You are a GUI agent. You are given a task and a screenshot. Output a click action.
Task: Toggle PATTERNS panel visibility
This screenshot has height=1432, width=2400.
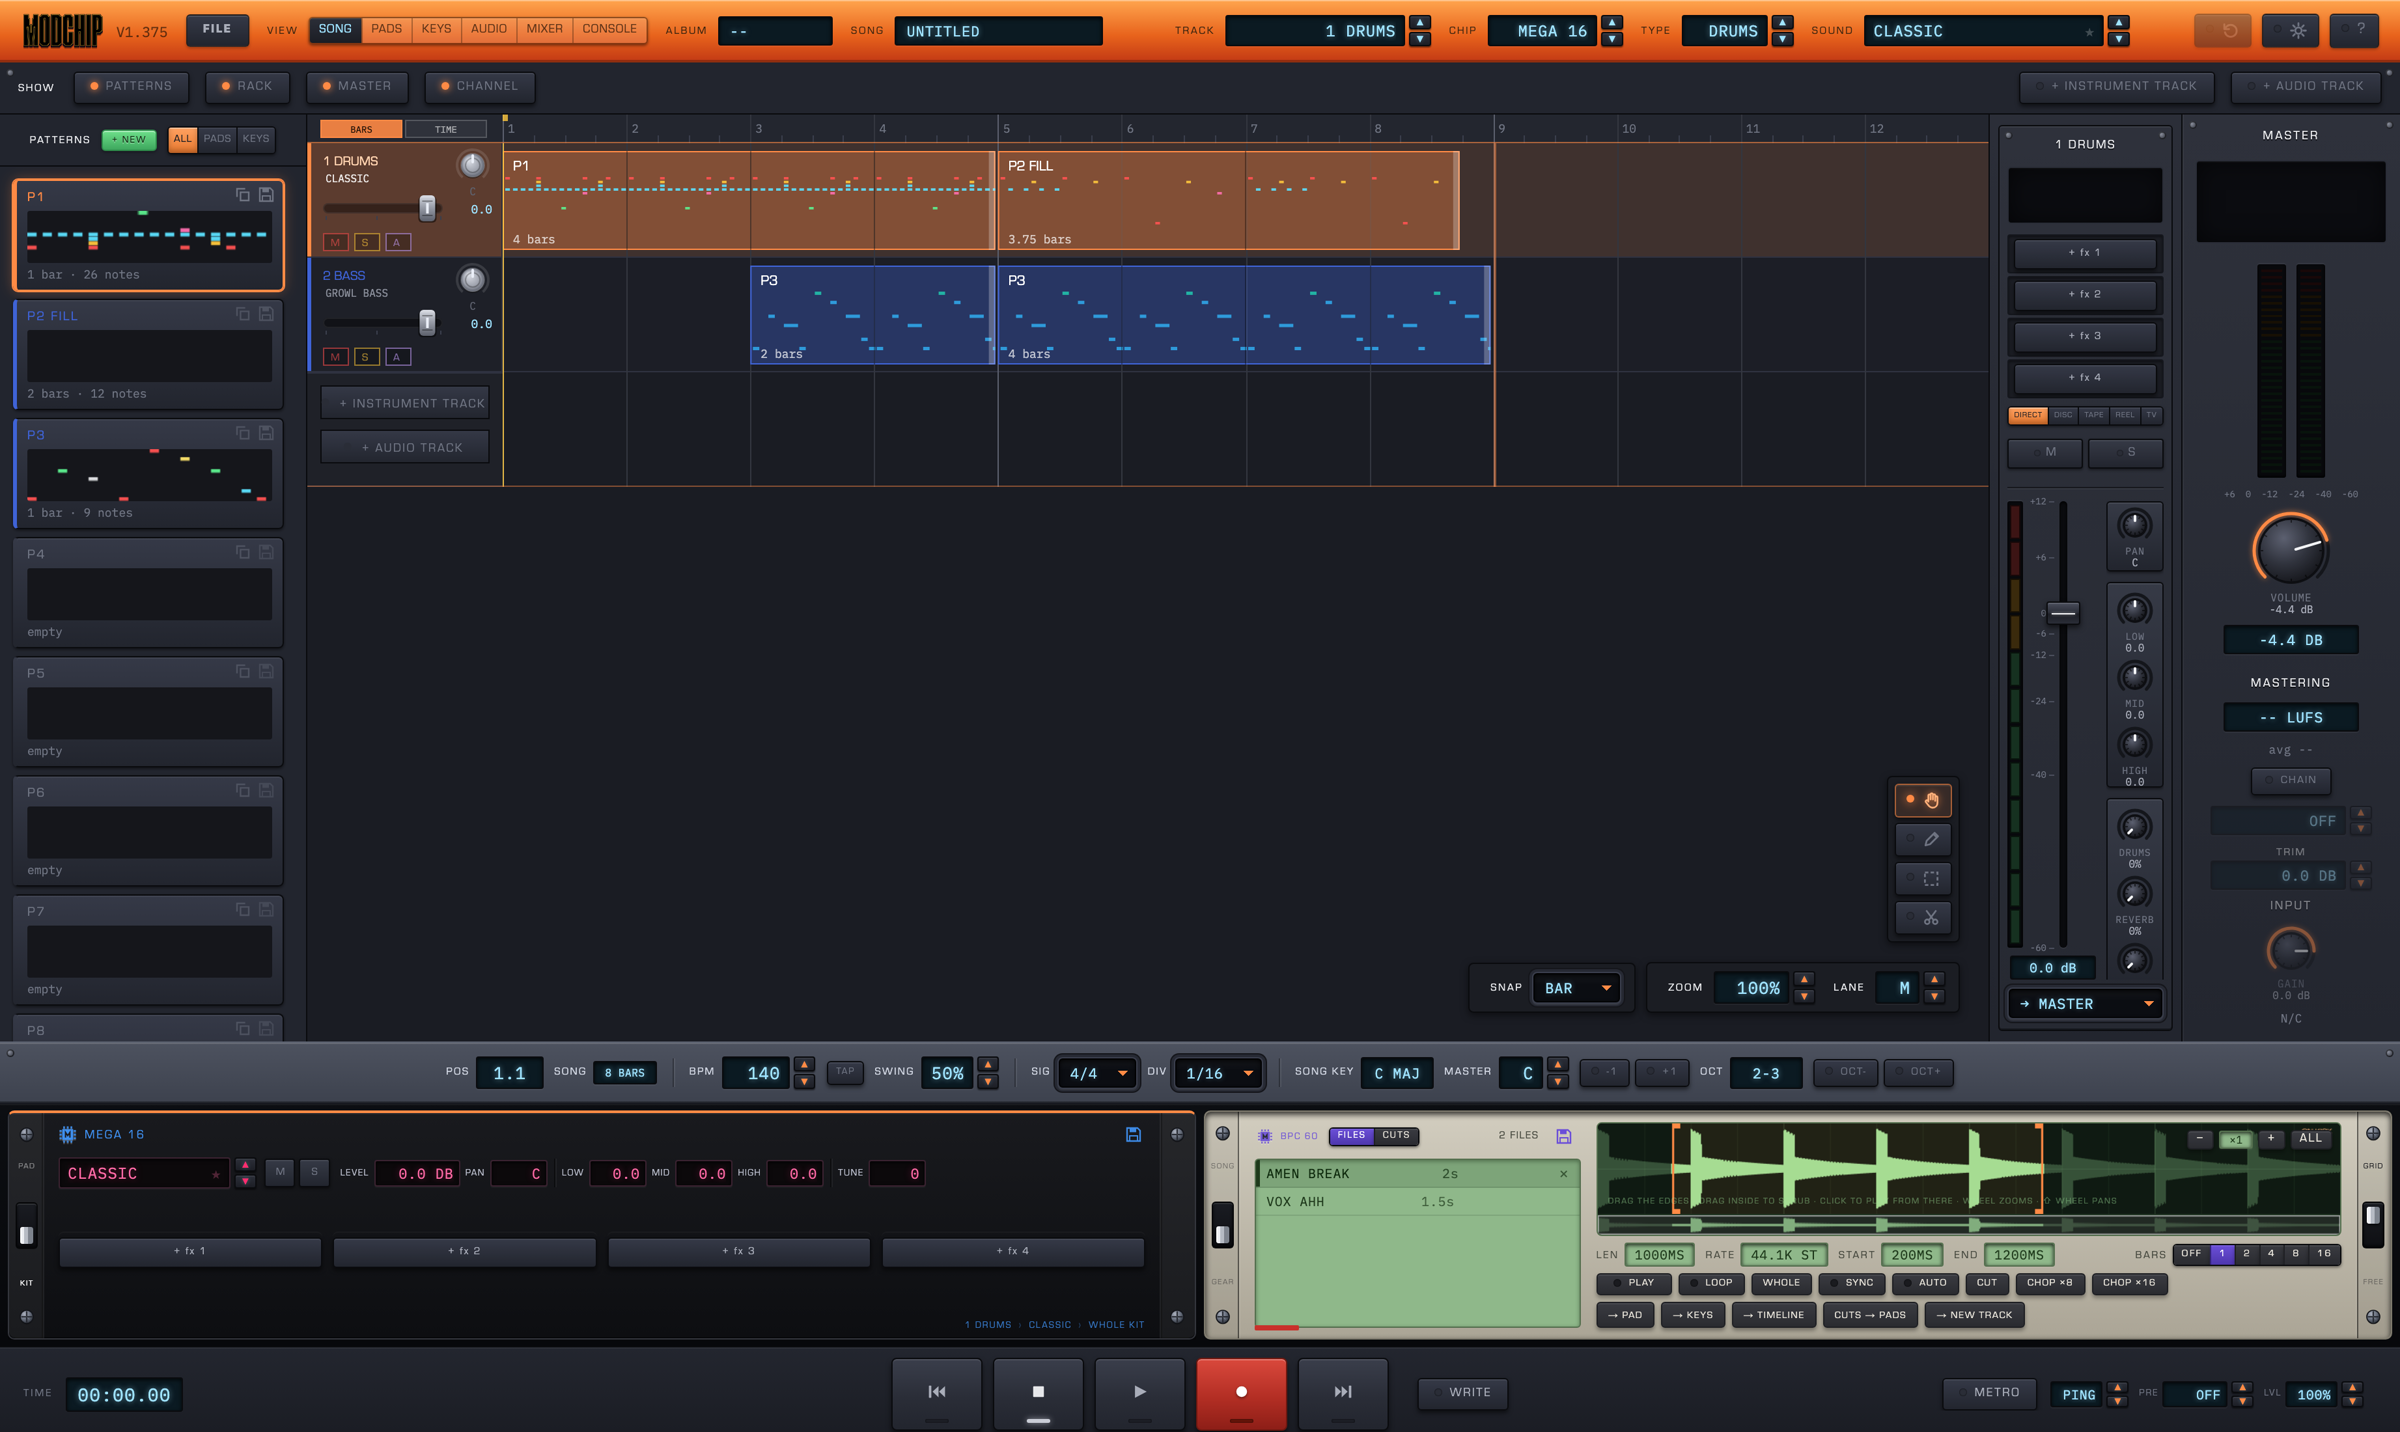[x=130, y=86]
